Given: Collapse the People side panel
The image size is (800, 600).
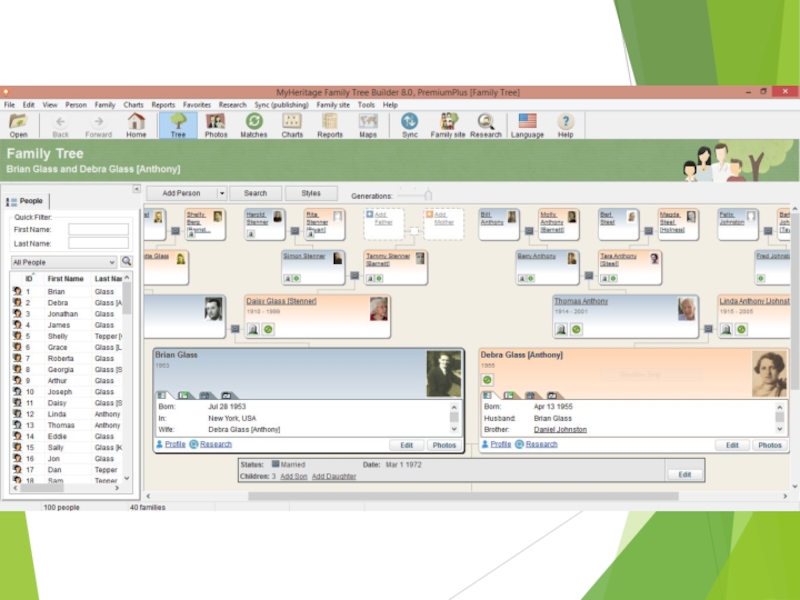Looking at the screenshot, I should tap(136, 189).
